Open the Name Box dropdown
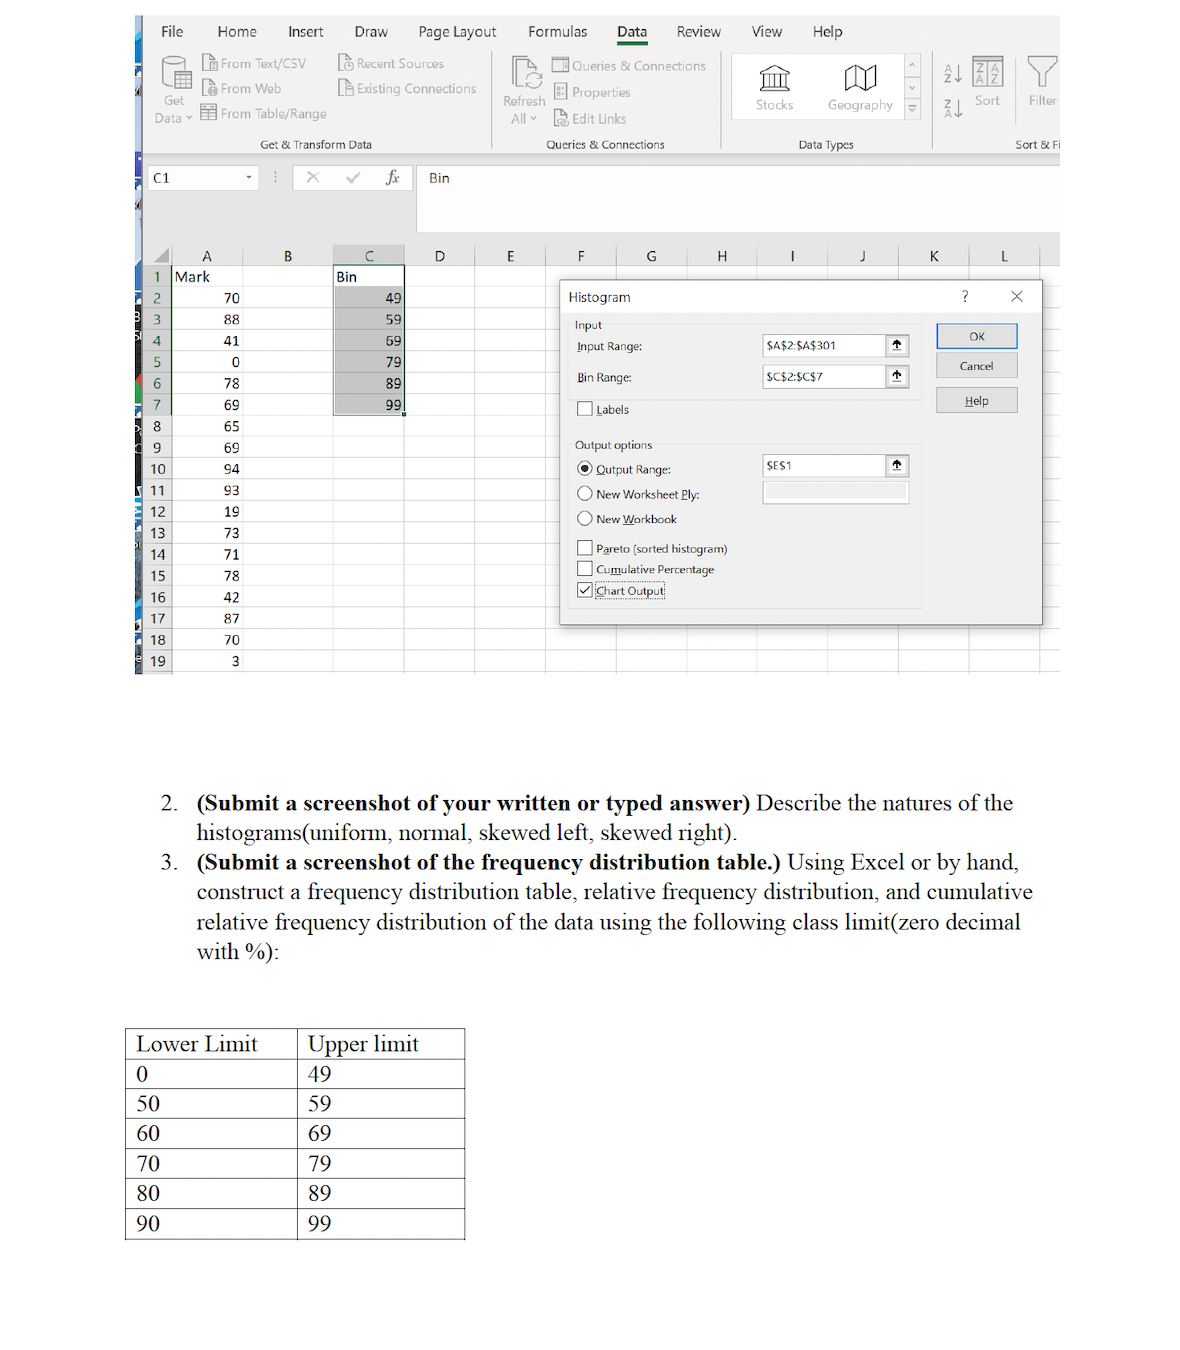 pyautogui.click(x=248, y=177)
